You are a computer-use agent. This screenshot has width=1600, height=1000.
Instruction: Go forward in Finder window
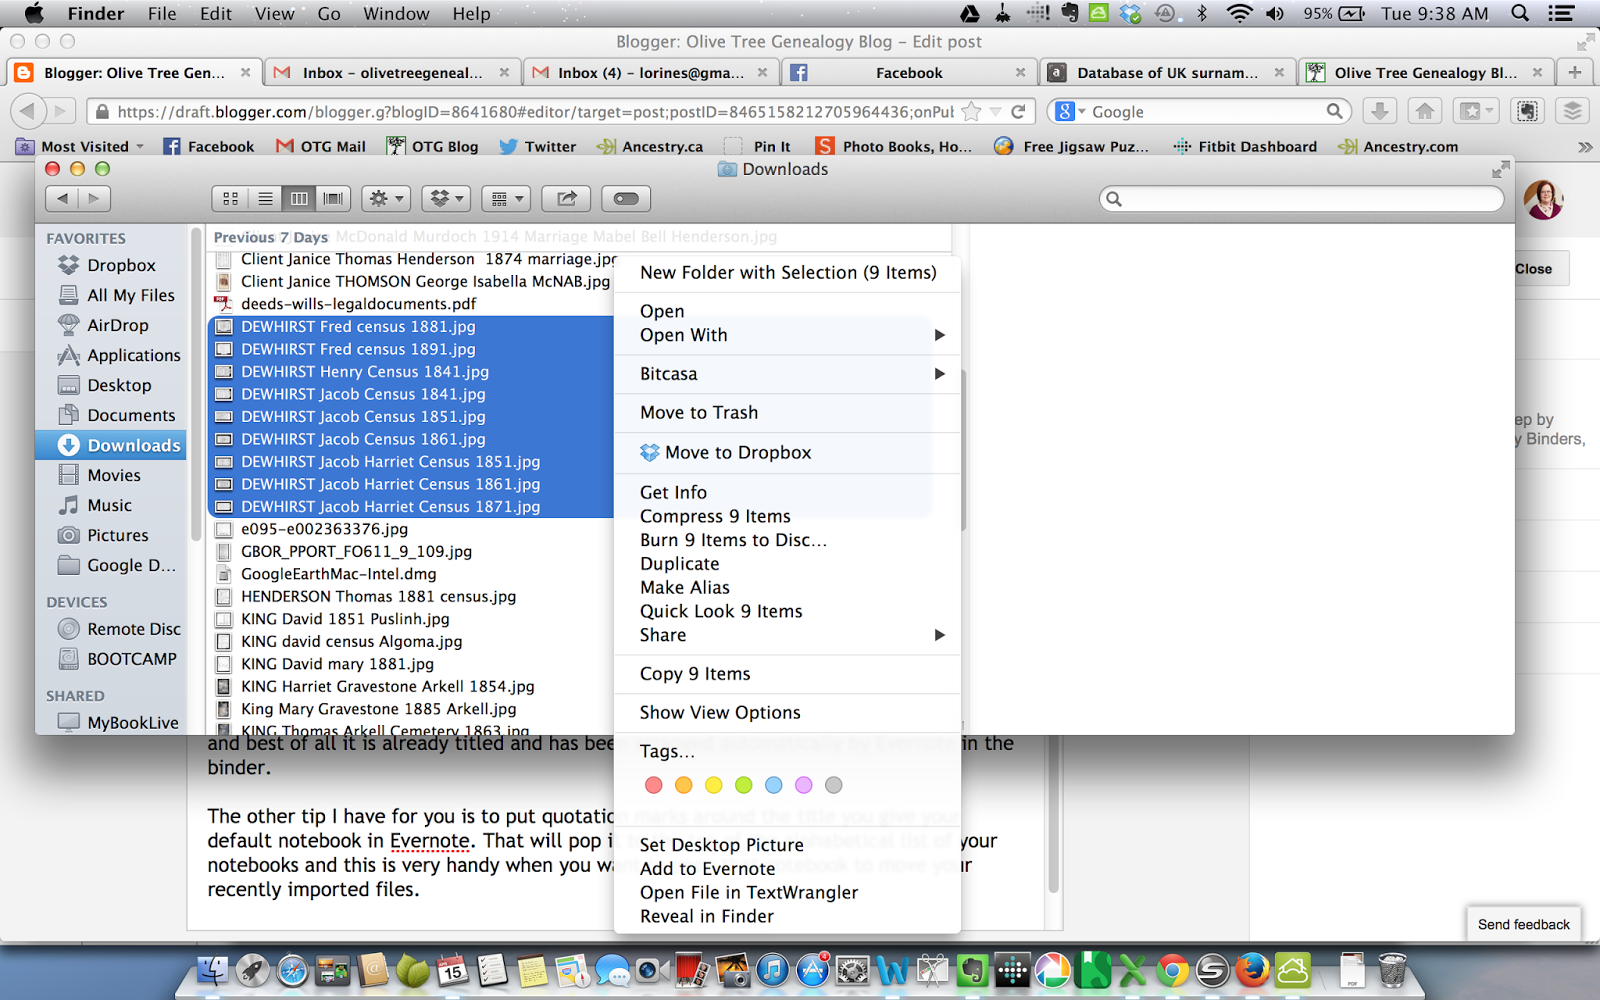click(94, 199)
